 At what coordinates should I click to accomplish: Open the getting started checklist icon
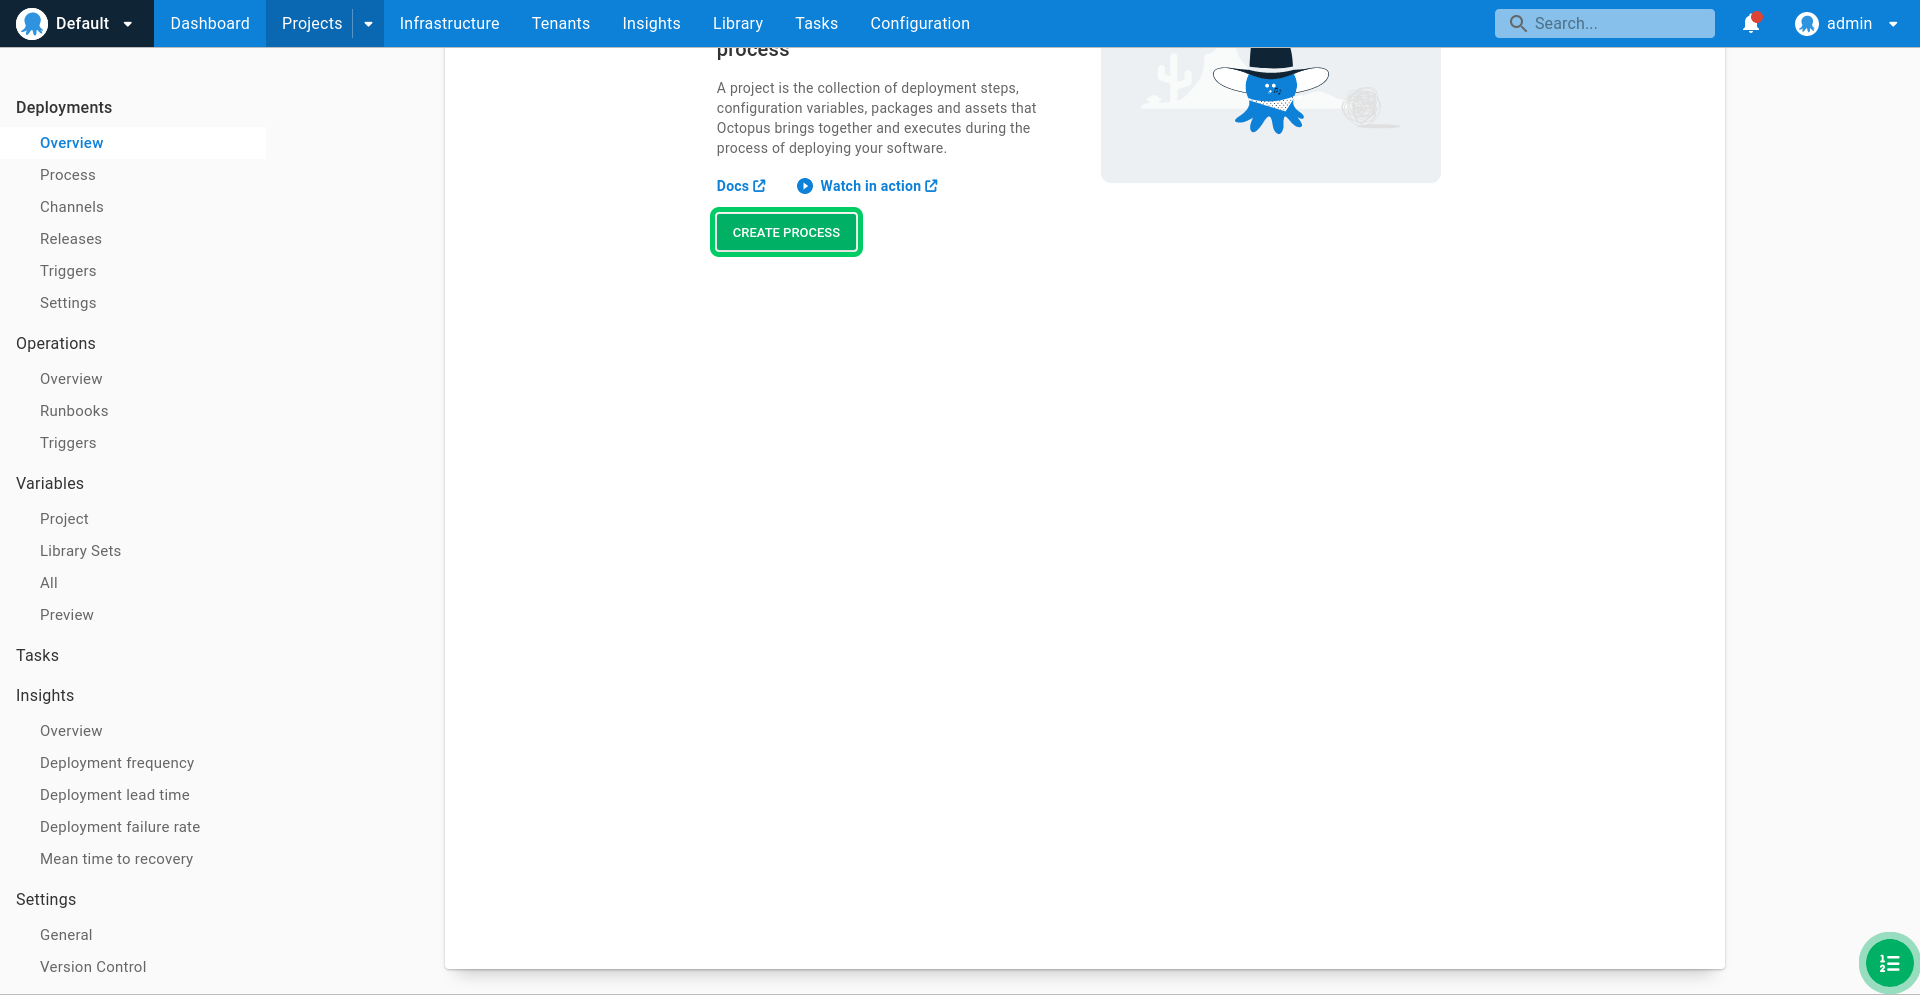[1889, 963]
